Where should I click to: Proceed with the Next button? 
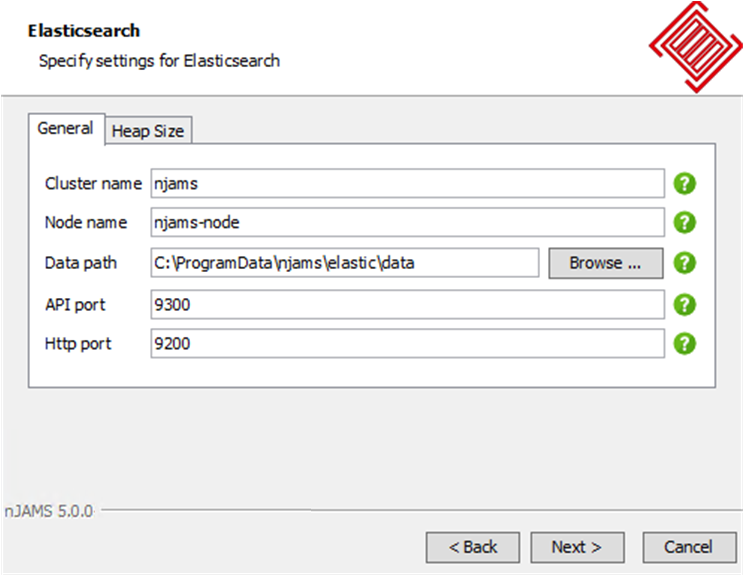[x=577, y=547]
